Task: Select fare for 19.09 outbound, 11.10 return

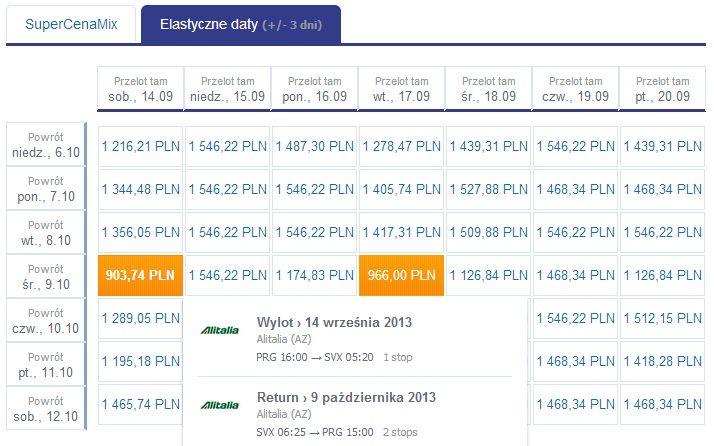Action: (x=575, y=361)
